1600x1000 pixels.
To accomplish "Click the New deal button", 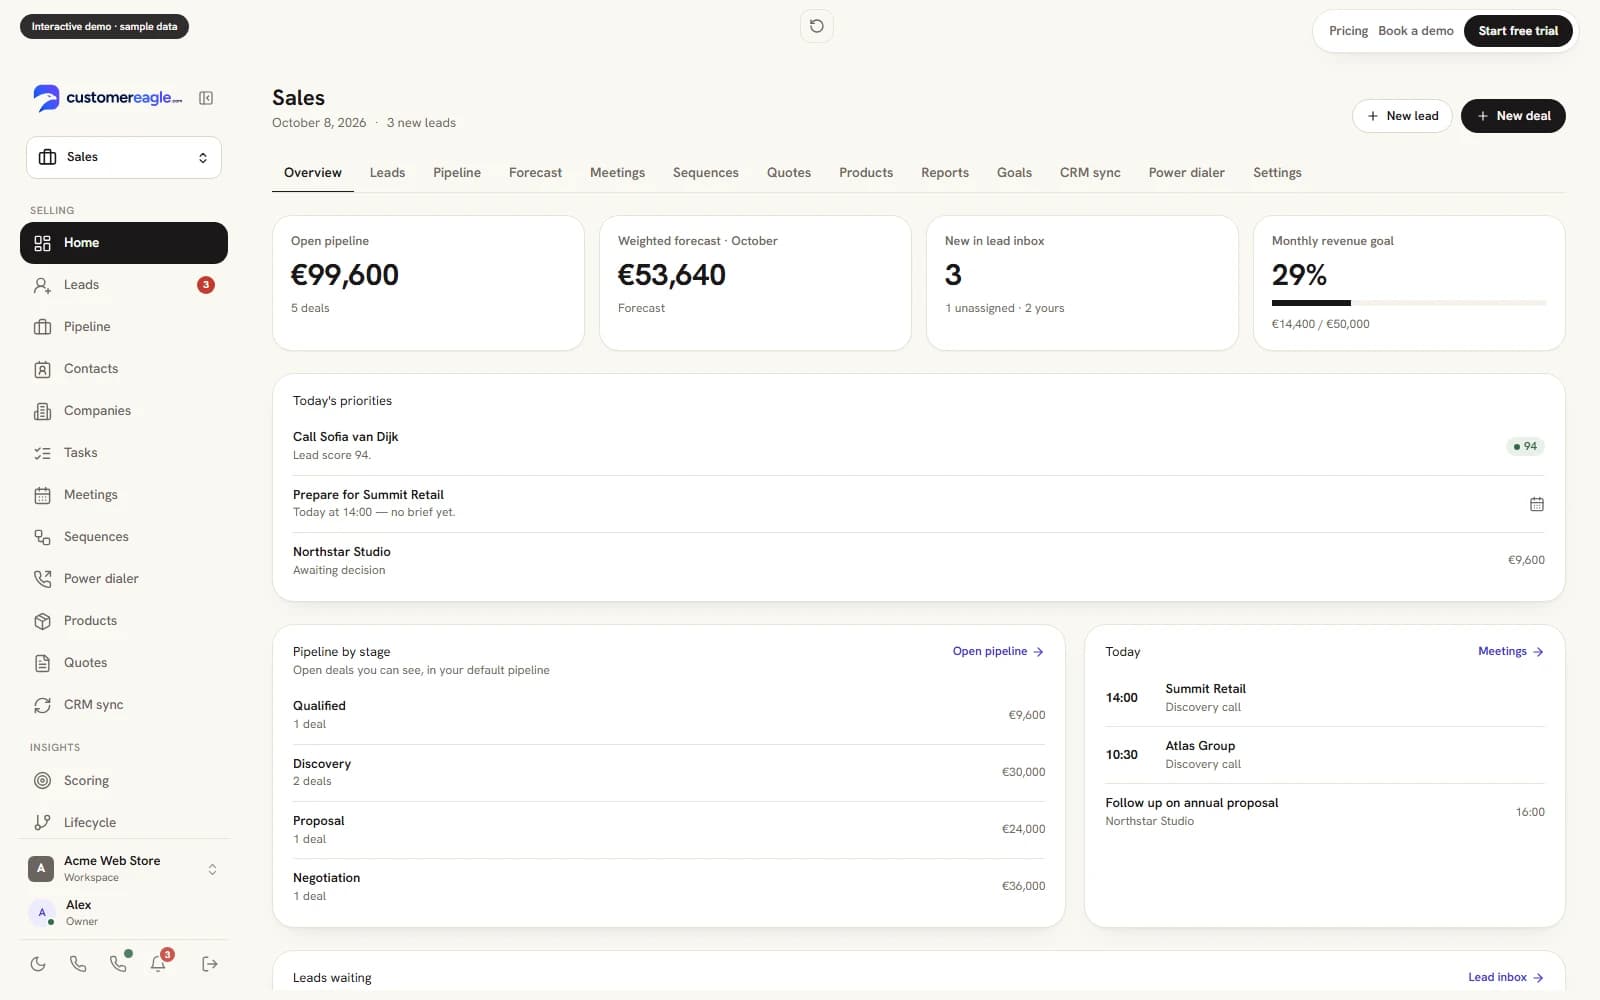I will coord(1513,116).
